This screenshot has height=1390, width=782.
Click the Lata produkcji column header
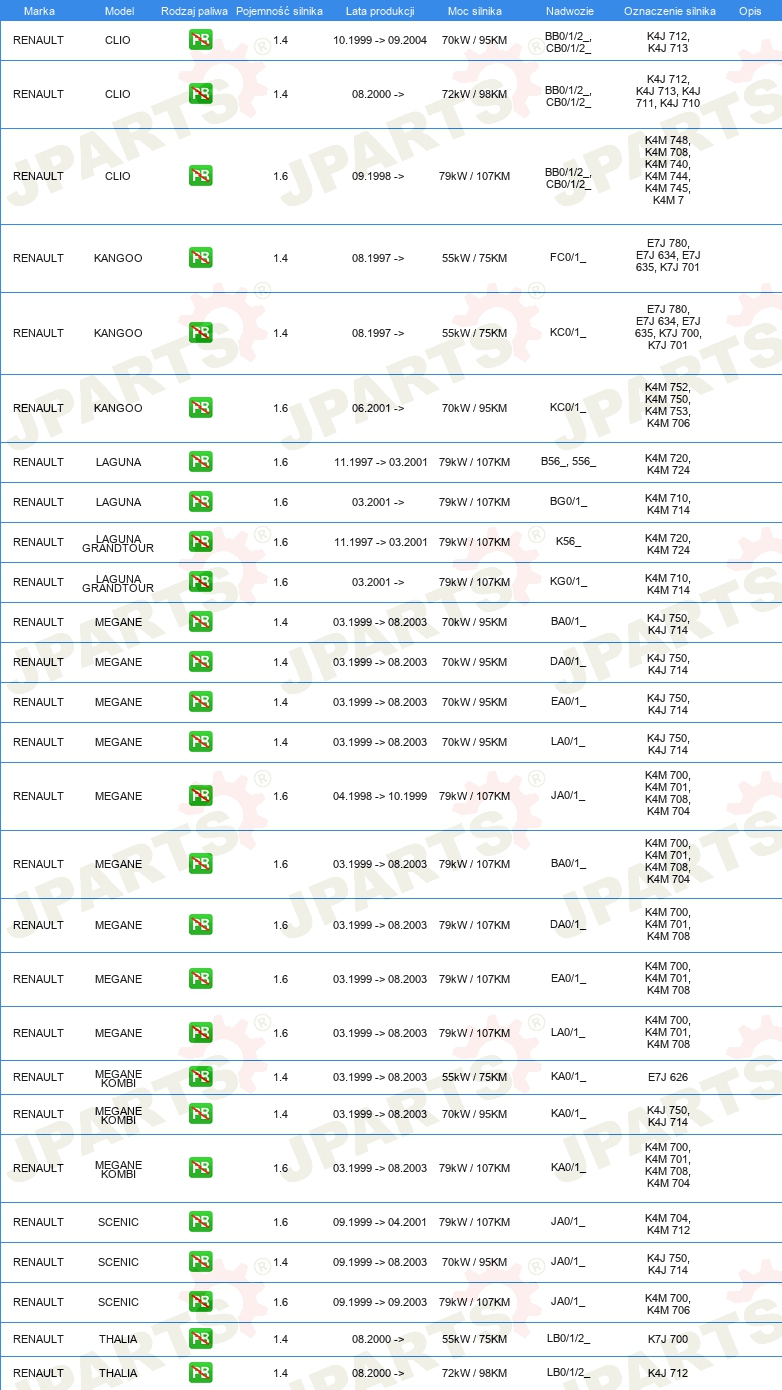pyautogui.click(x=380, y=11)
